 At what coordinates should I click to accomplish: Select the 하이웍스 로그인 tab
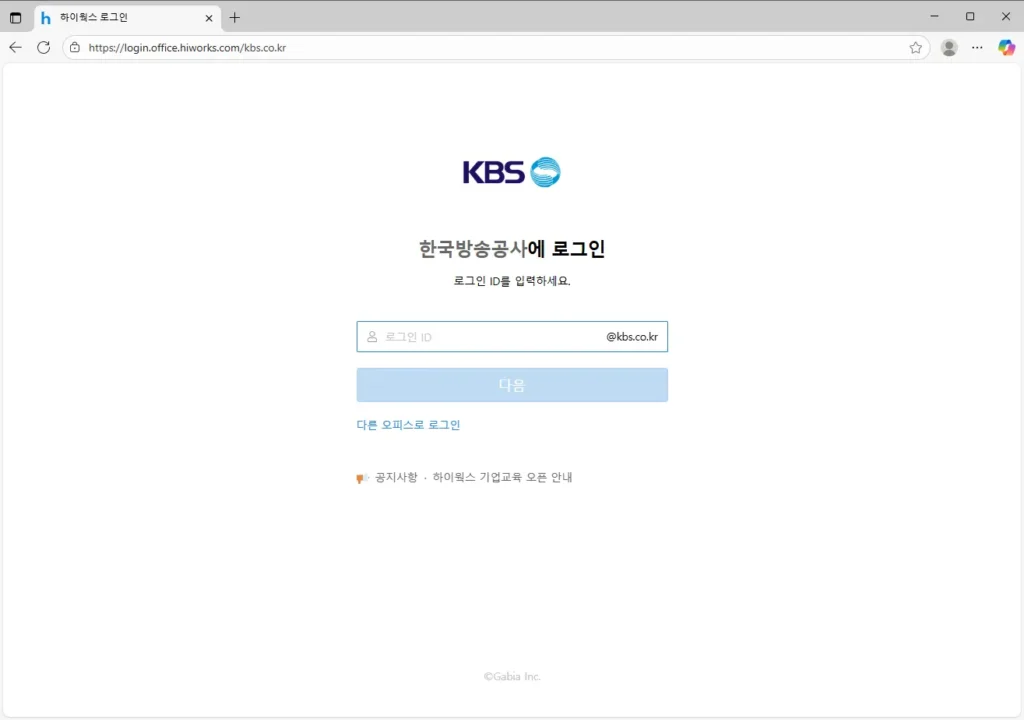point(120,18)
